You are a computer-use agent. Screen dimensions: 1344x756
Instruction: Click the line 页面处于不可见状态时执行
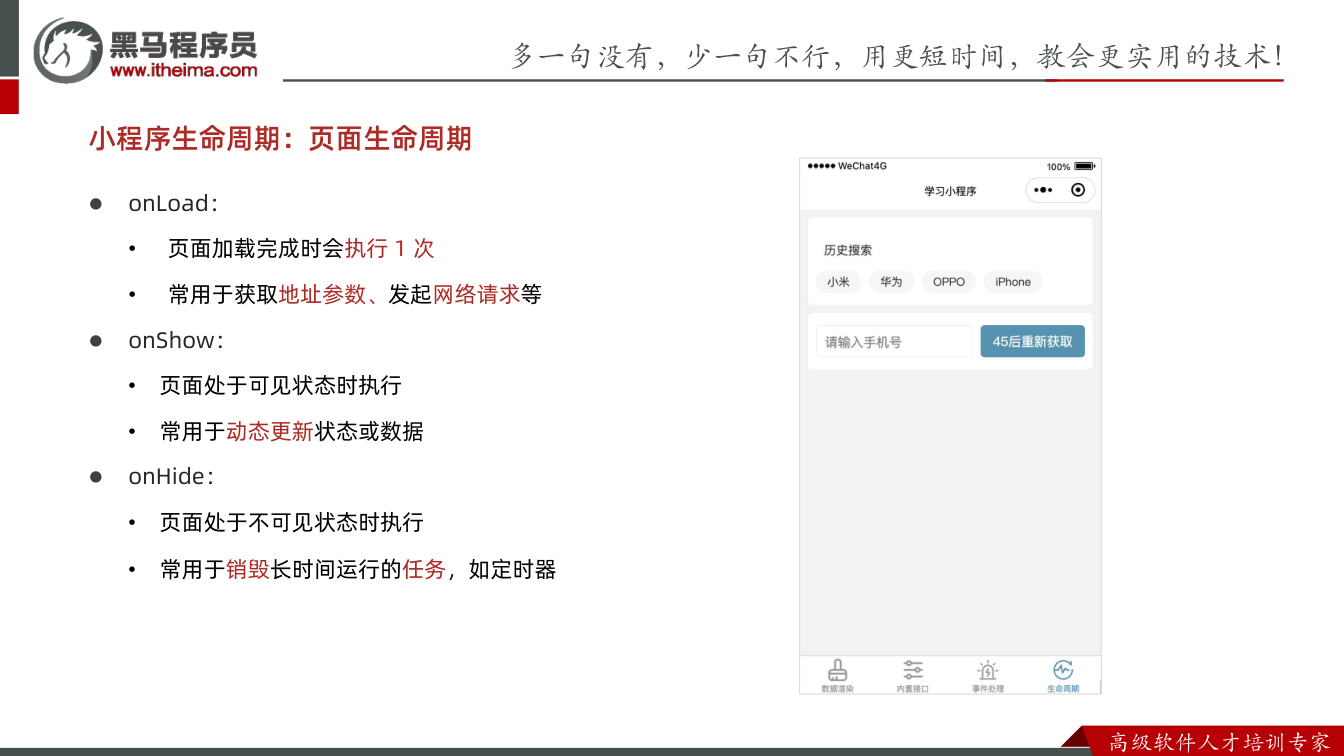292,522
